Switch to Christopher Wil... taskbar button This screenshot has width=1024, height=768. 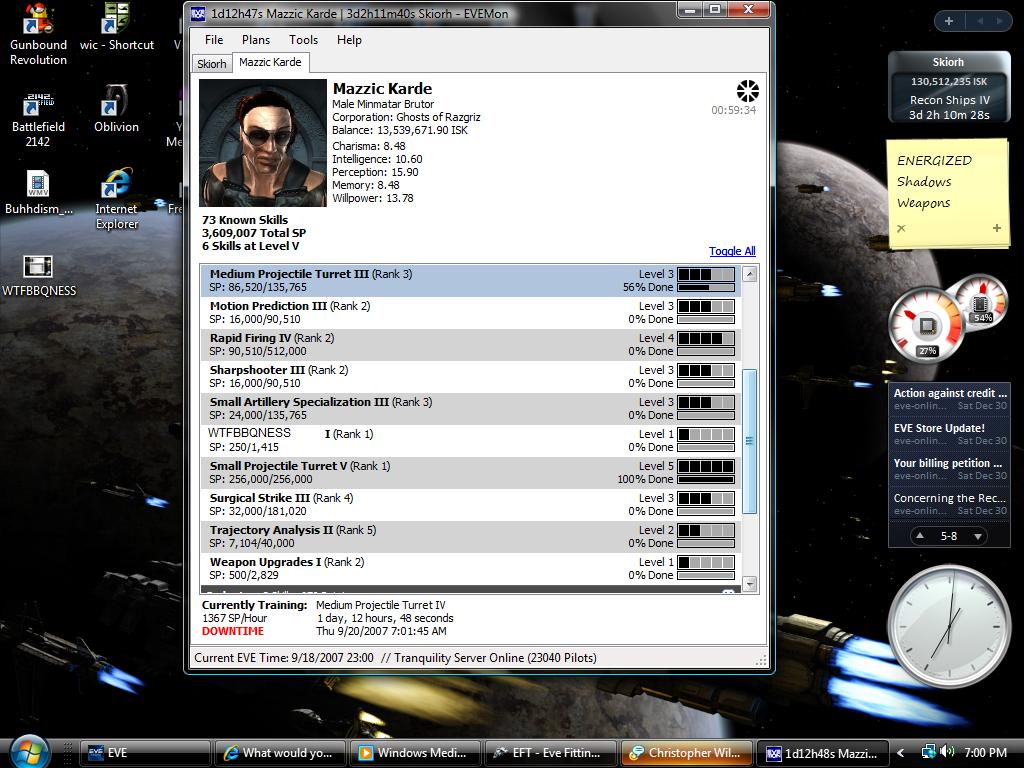pos(686,753)
